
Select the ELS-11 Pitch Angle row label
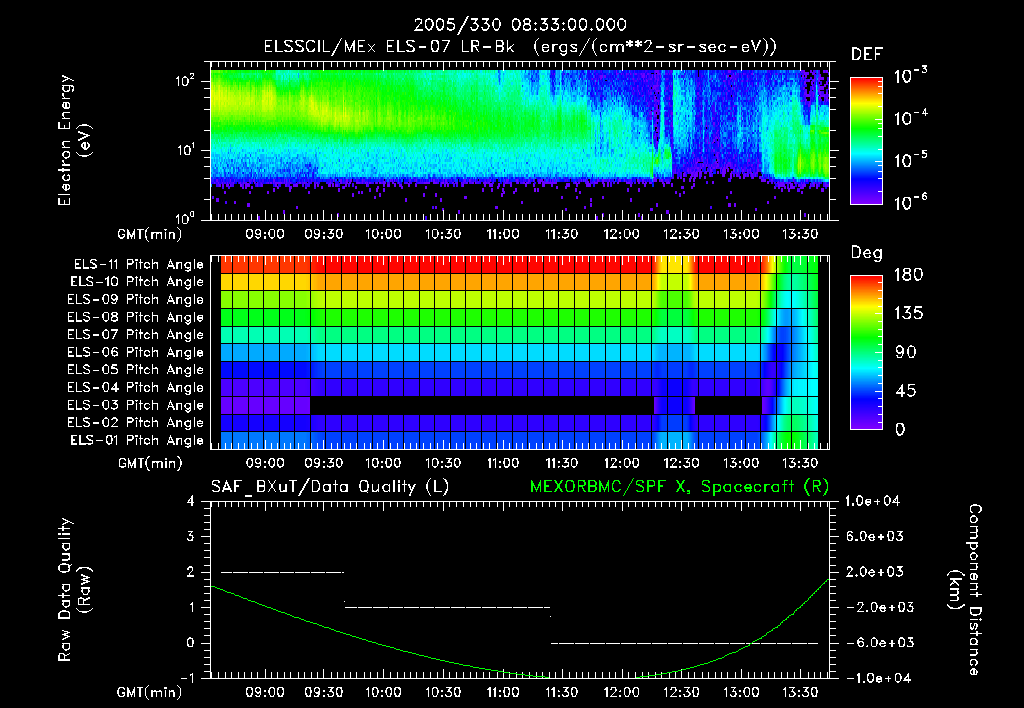(138, 265)
